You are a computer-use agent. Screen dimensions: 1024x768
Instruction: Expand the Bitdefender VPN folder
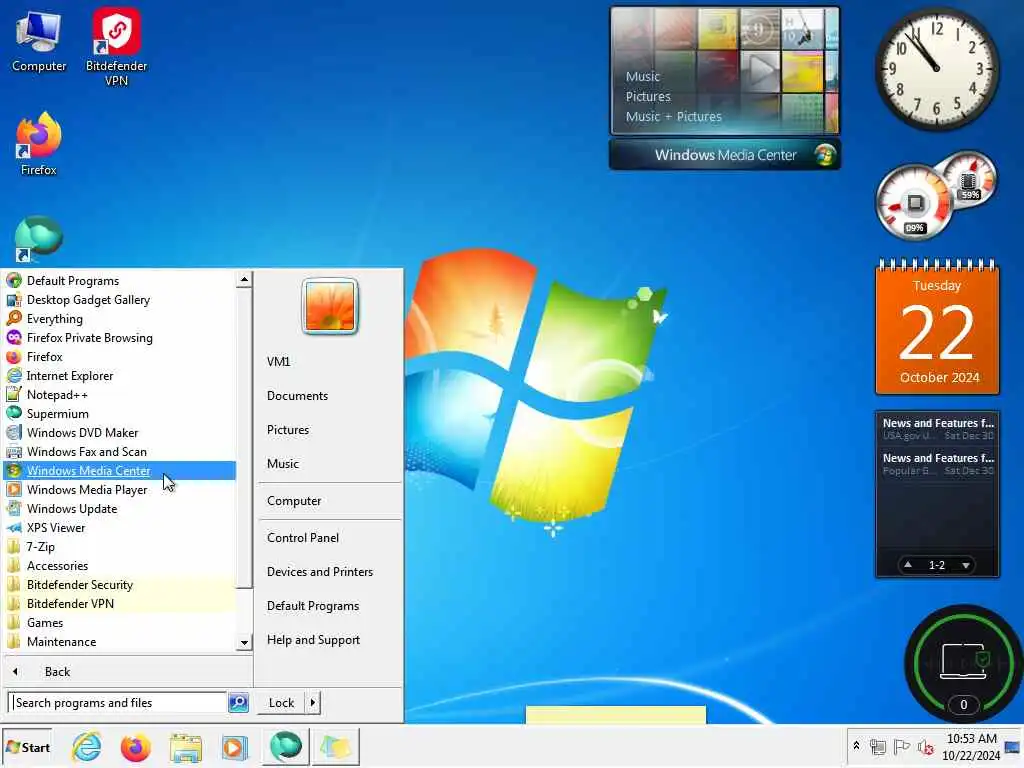[x=120, y=603]
